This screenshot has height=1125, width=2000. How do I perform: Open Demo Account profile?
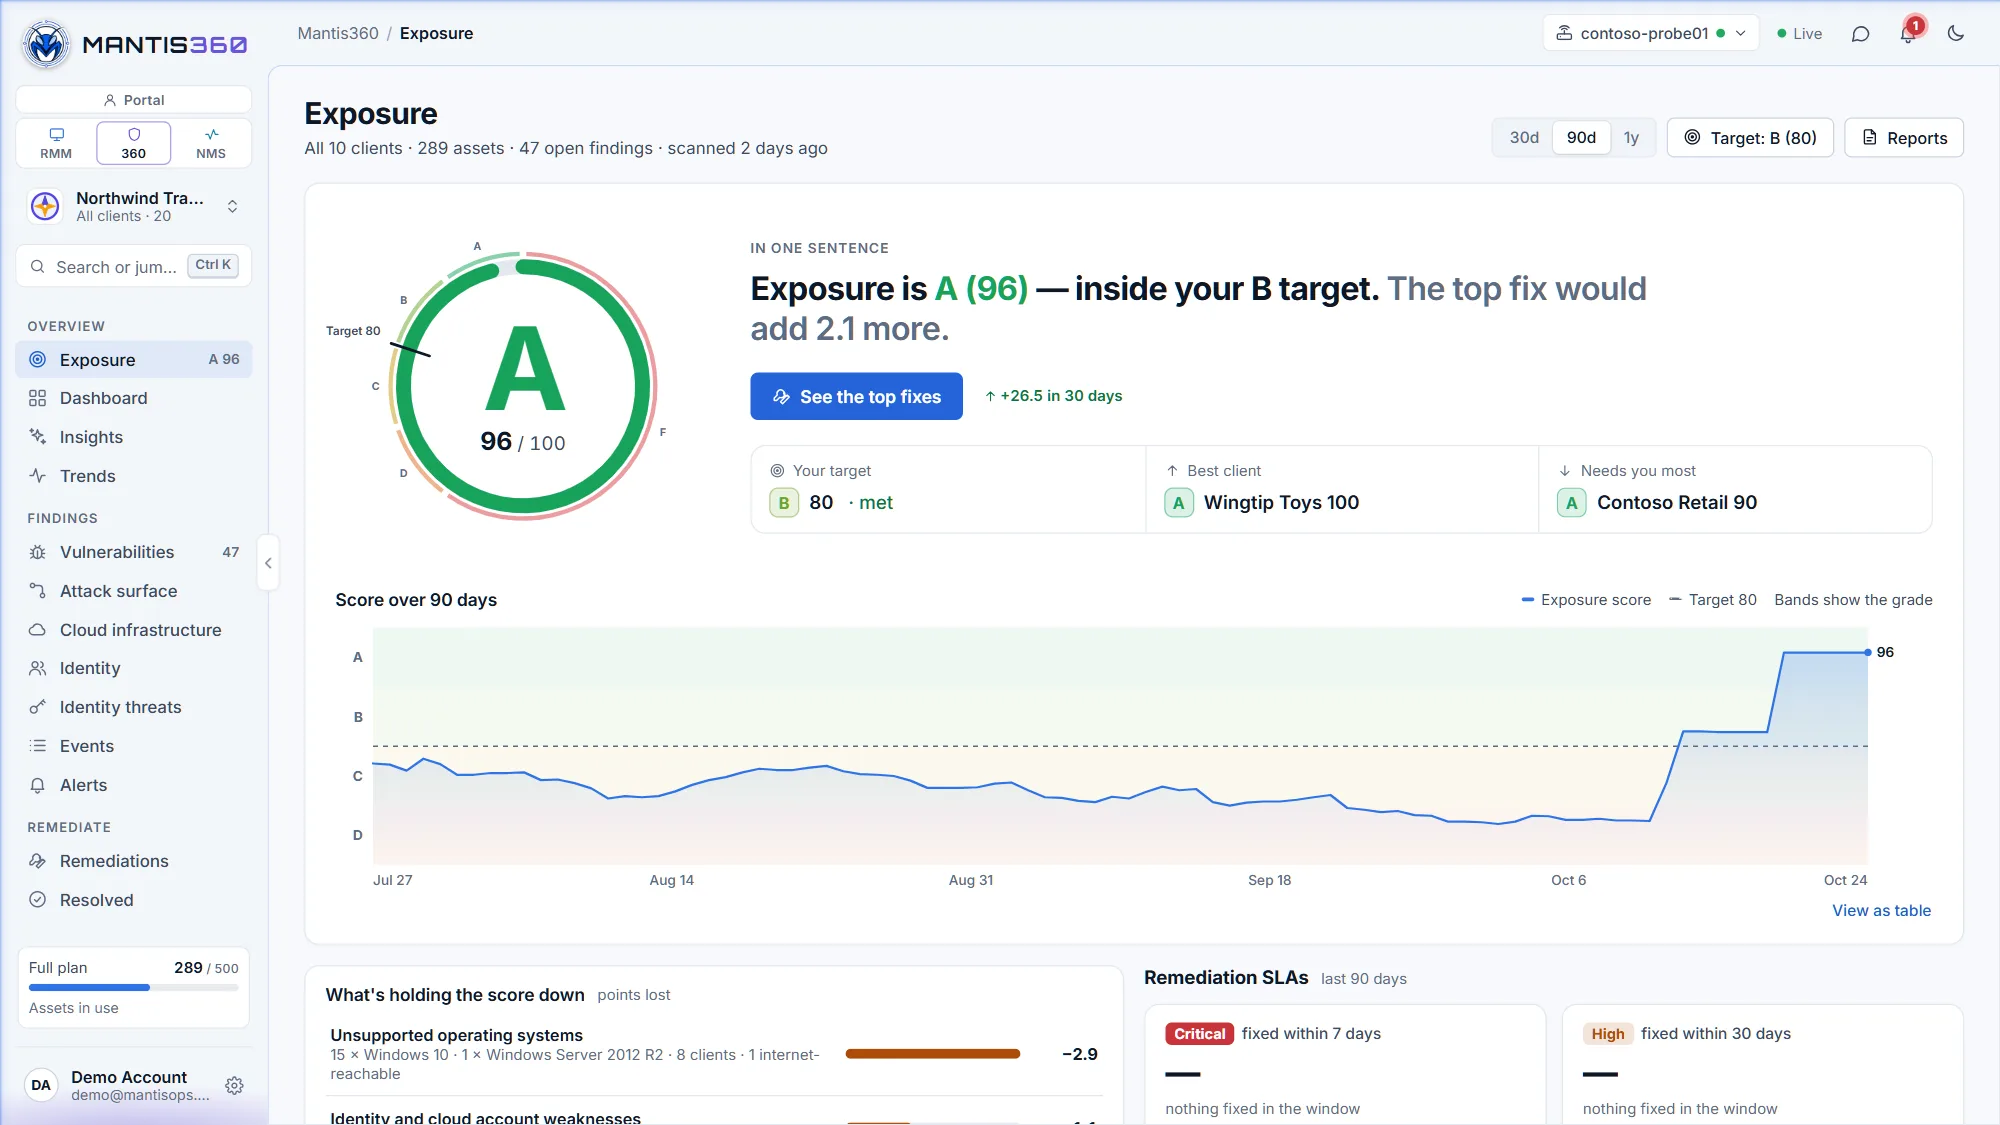click(x=118, y=1085)
